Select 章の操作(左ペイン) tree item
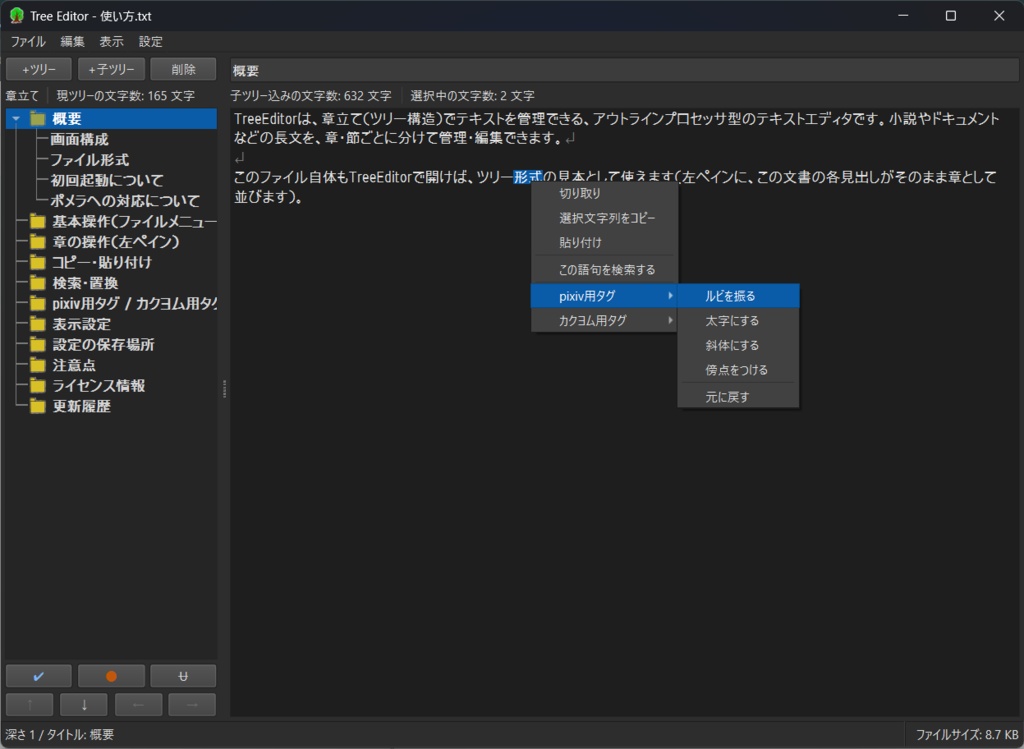 pyautogui.click(x=116, y=242)
